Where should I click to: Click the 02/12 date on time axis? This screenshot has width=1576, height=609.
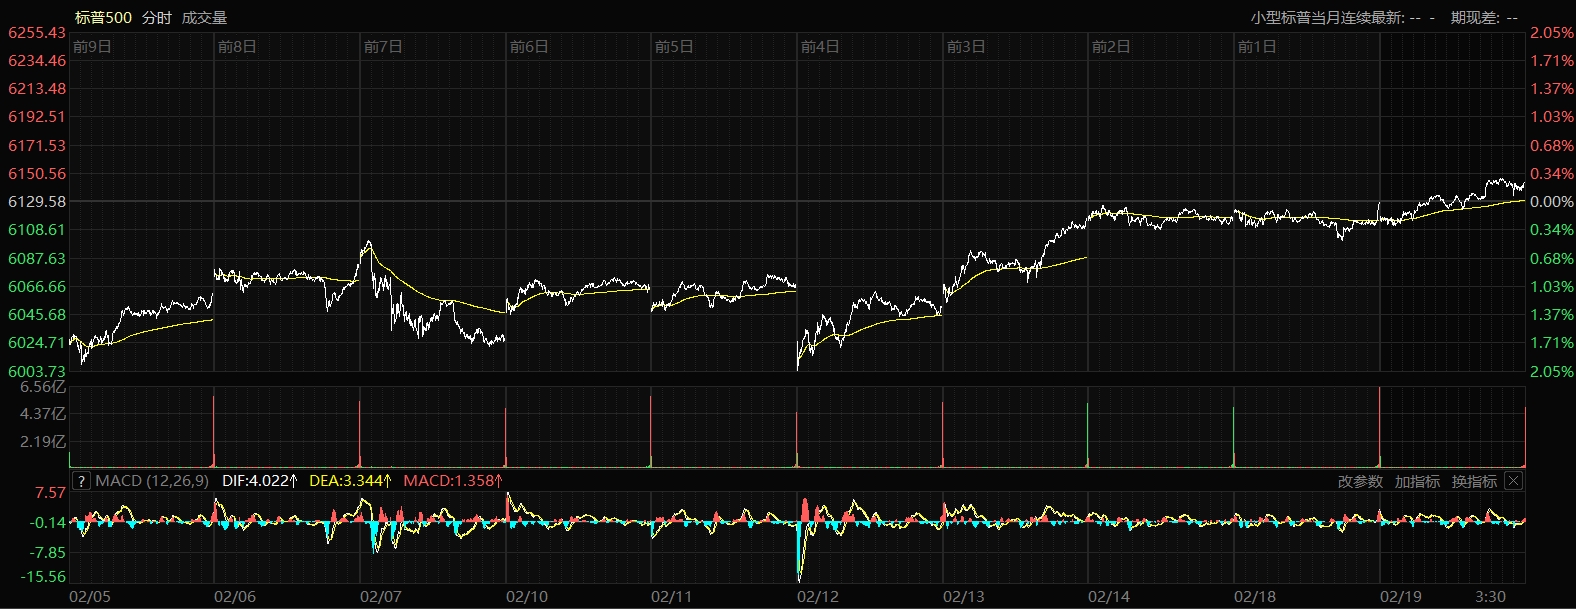click(x=817, y=597)
